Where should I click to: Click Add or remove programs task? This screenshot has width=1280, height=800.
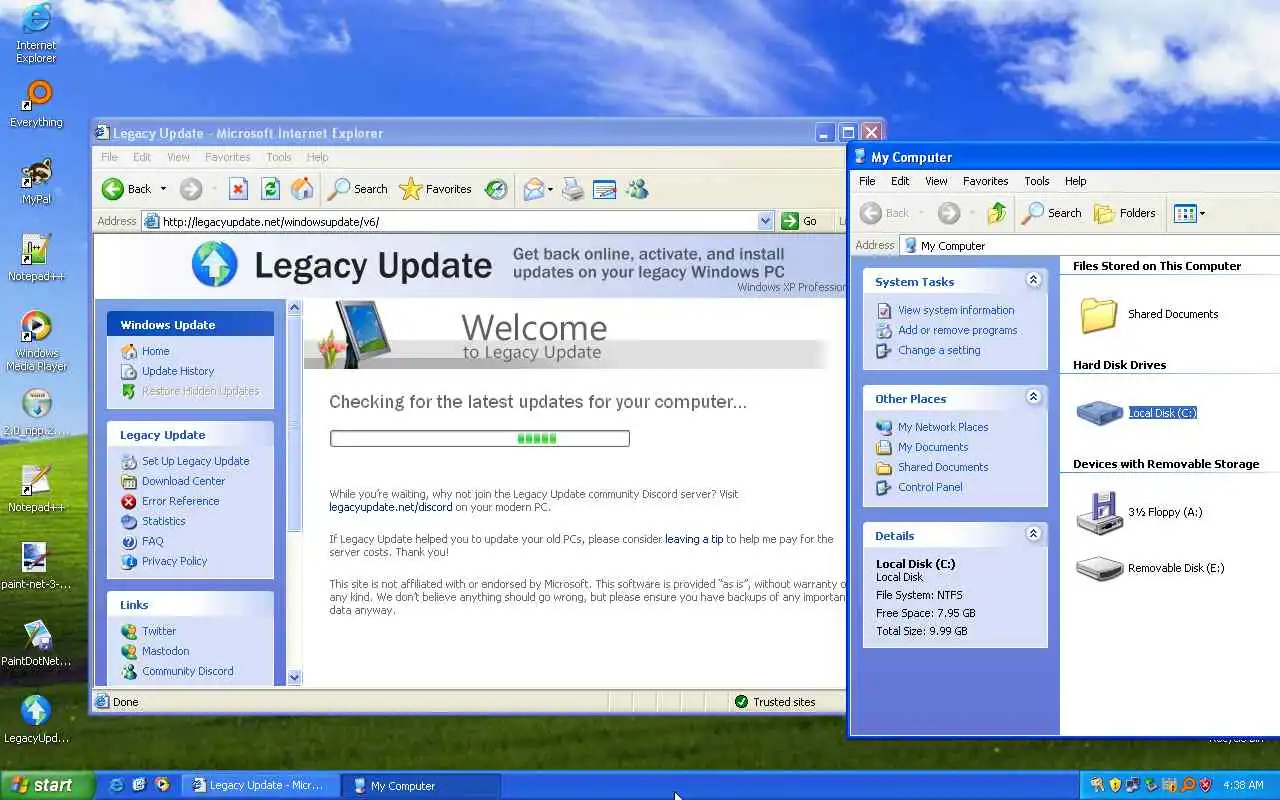957,330
